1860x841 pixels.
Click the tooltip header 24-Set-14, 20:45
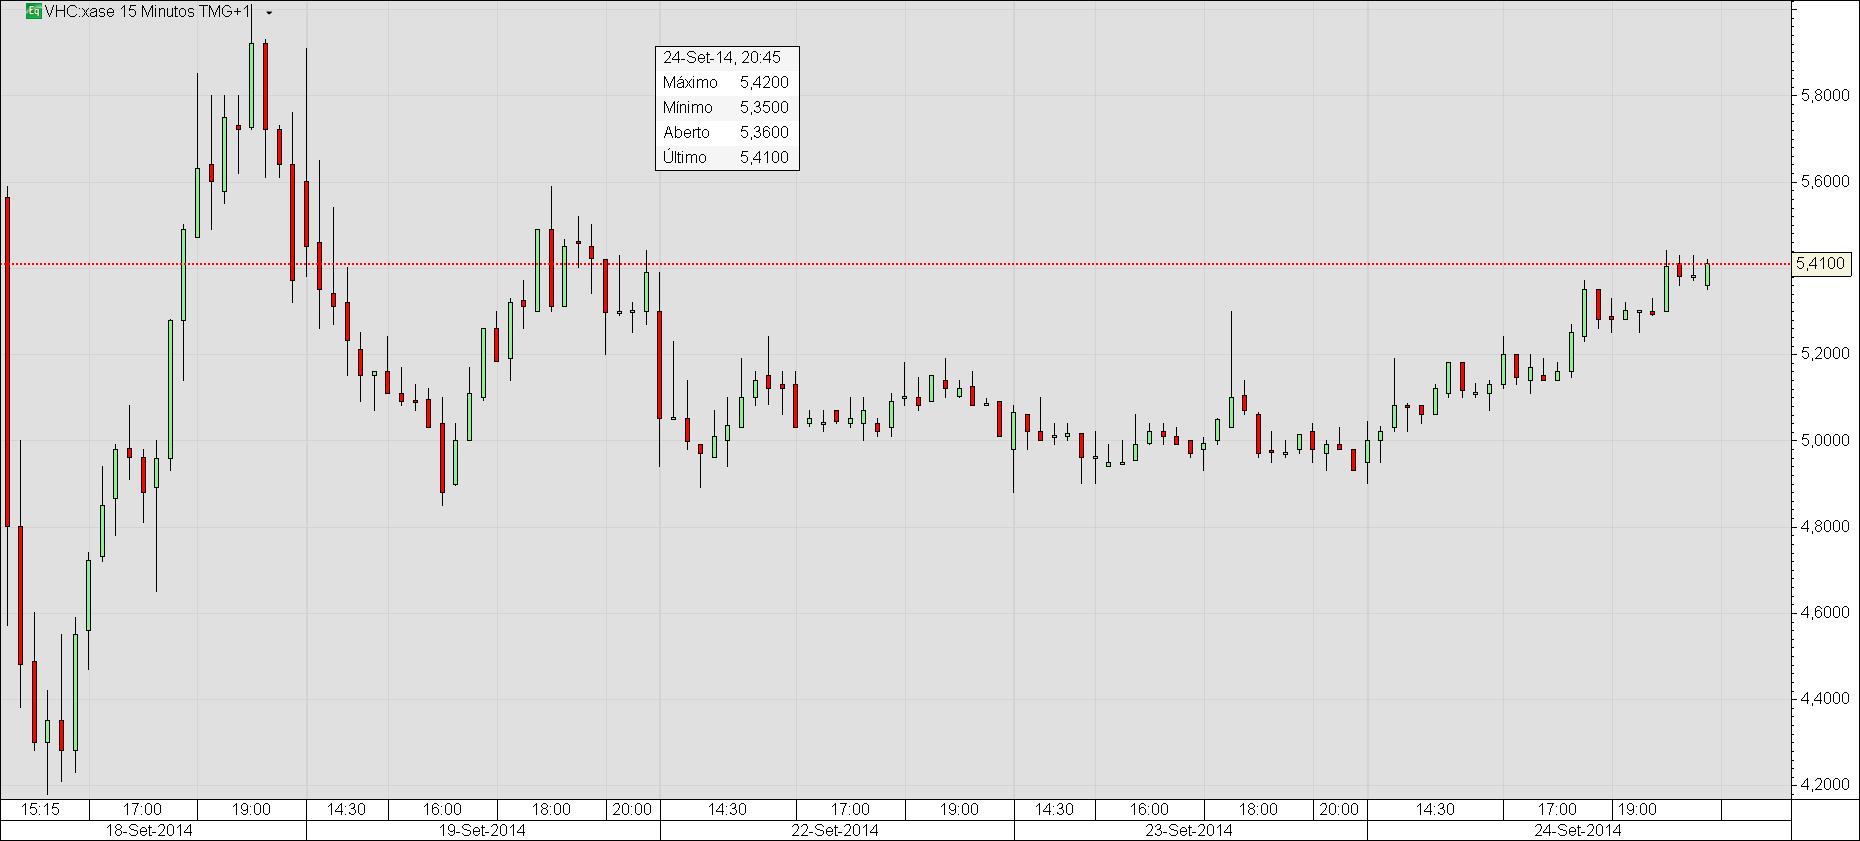[x=722, y=58]
